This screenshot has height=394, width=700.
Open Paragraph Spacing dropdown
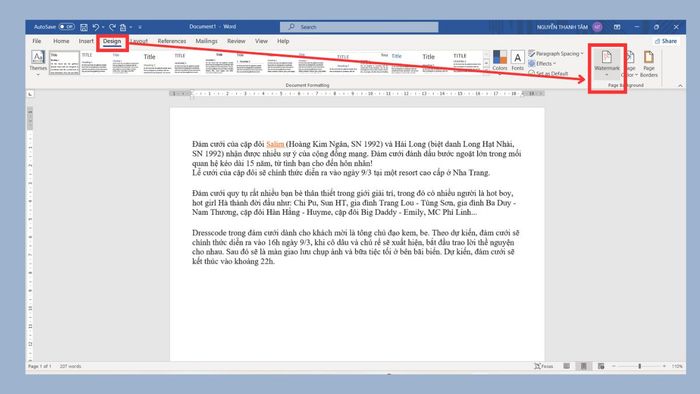(556, 54)
